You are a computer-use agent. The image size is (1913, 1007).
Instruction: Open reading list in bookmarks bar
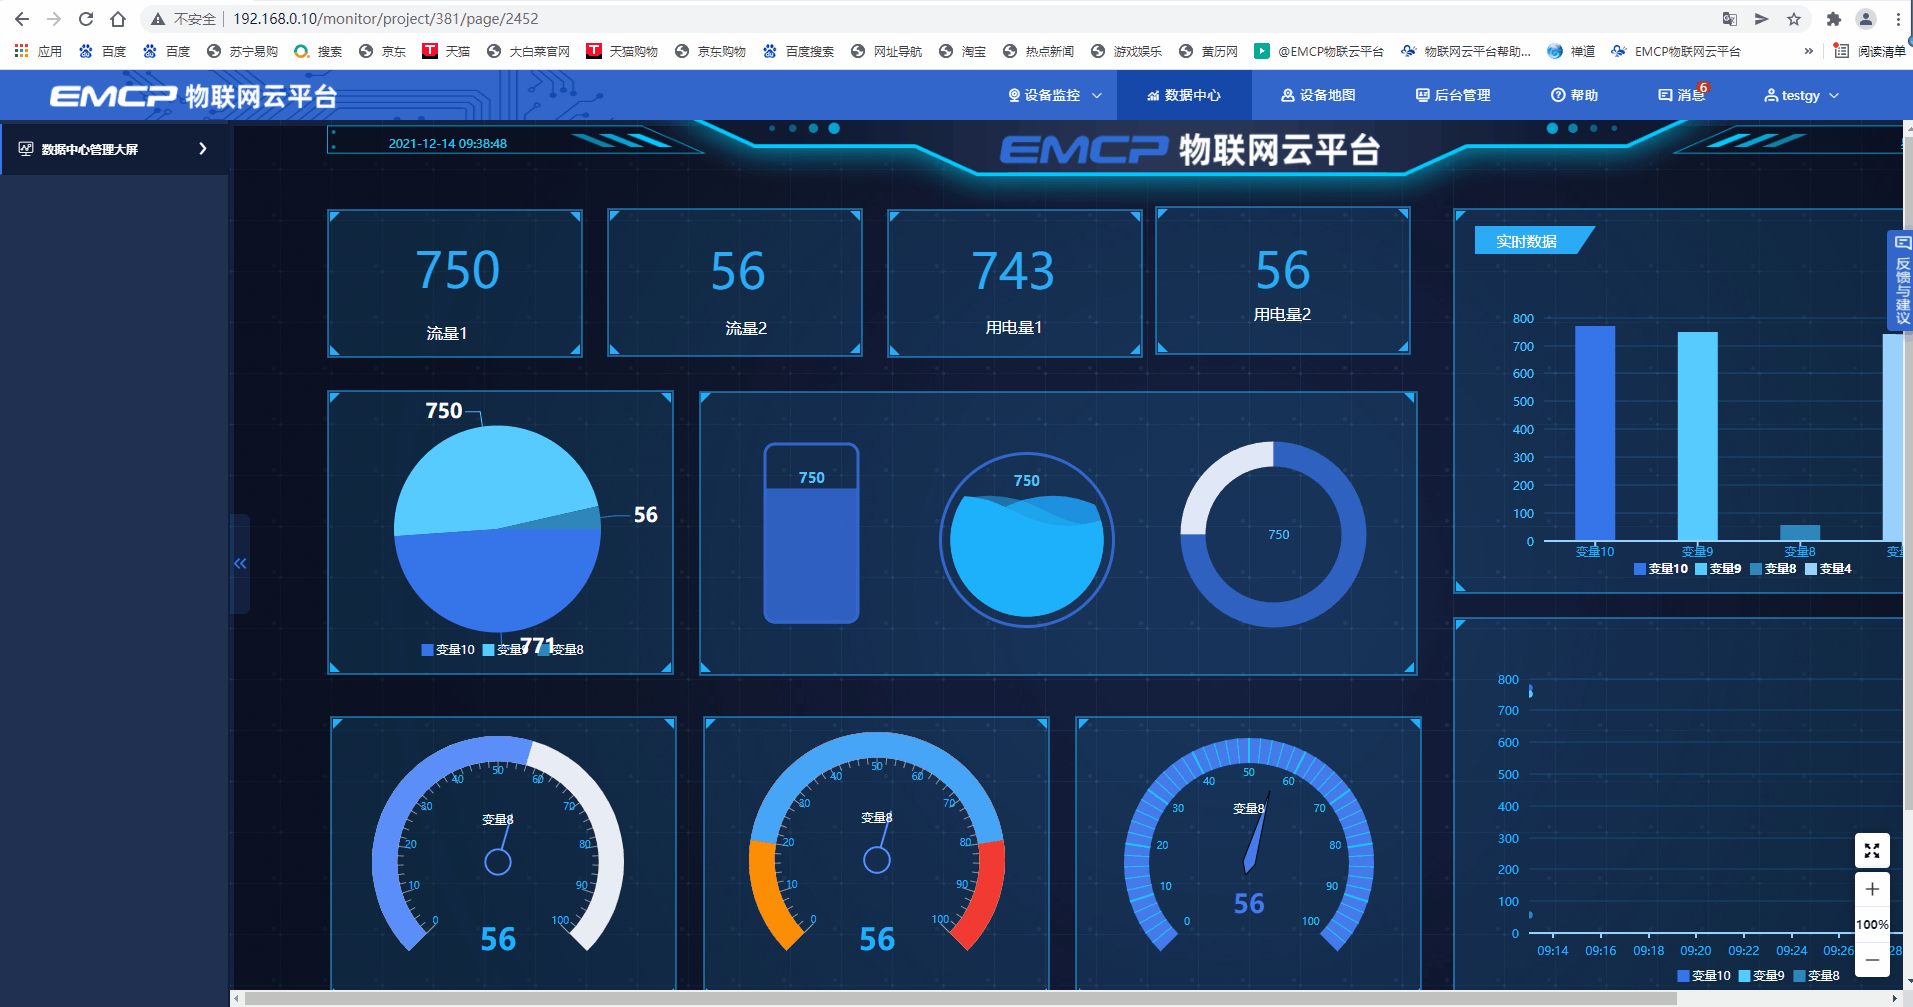tap(1869, 51)
